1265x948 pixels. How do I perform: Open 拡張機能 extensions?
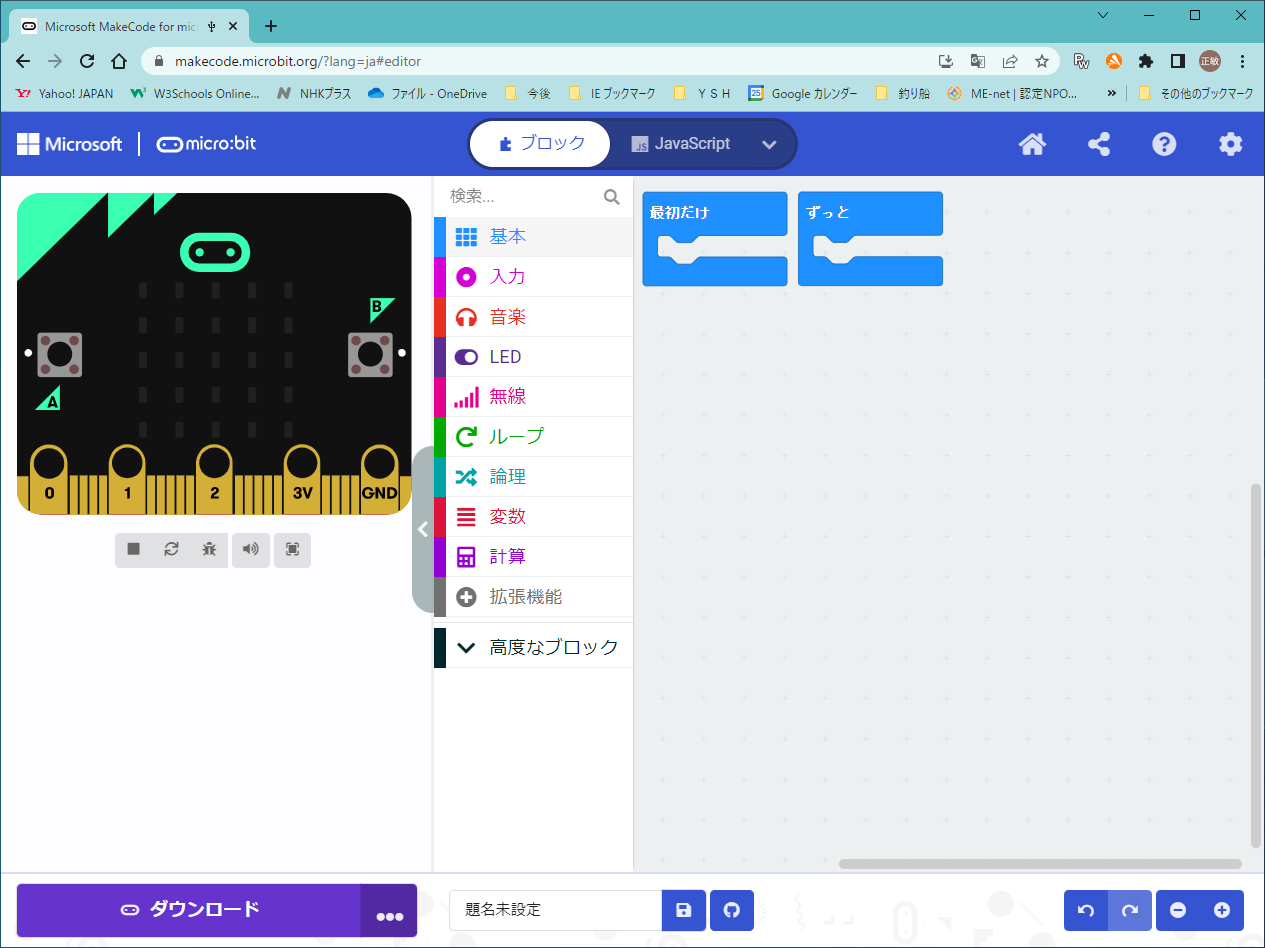533,597
